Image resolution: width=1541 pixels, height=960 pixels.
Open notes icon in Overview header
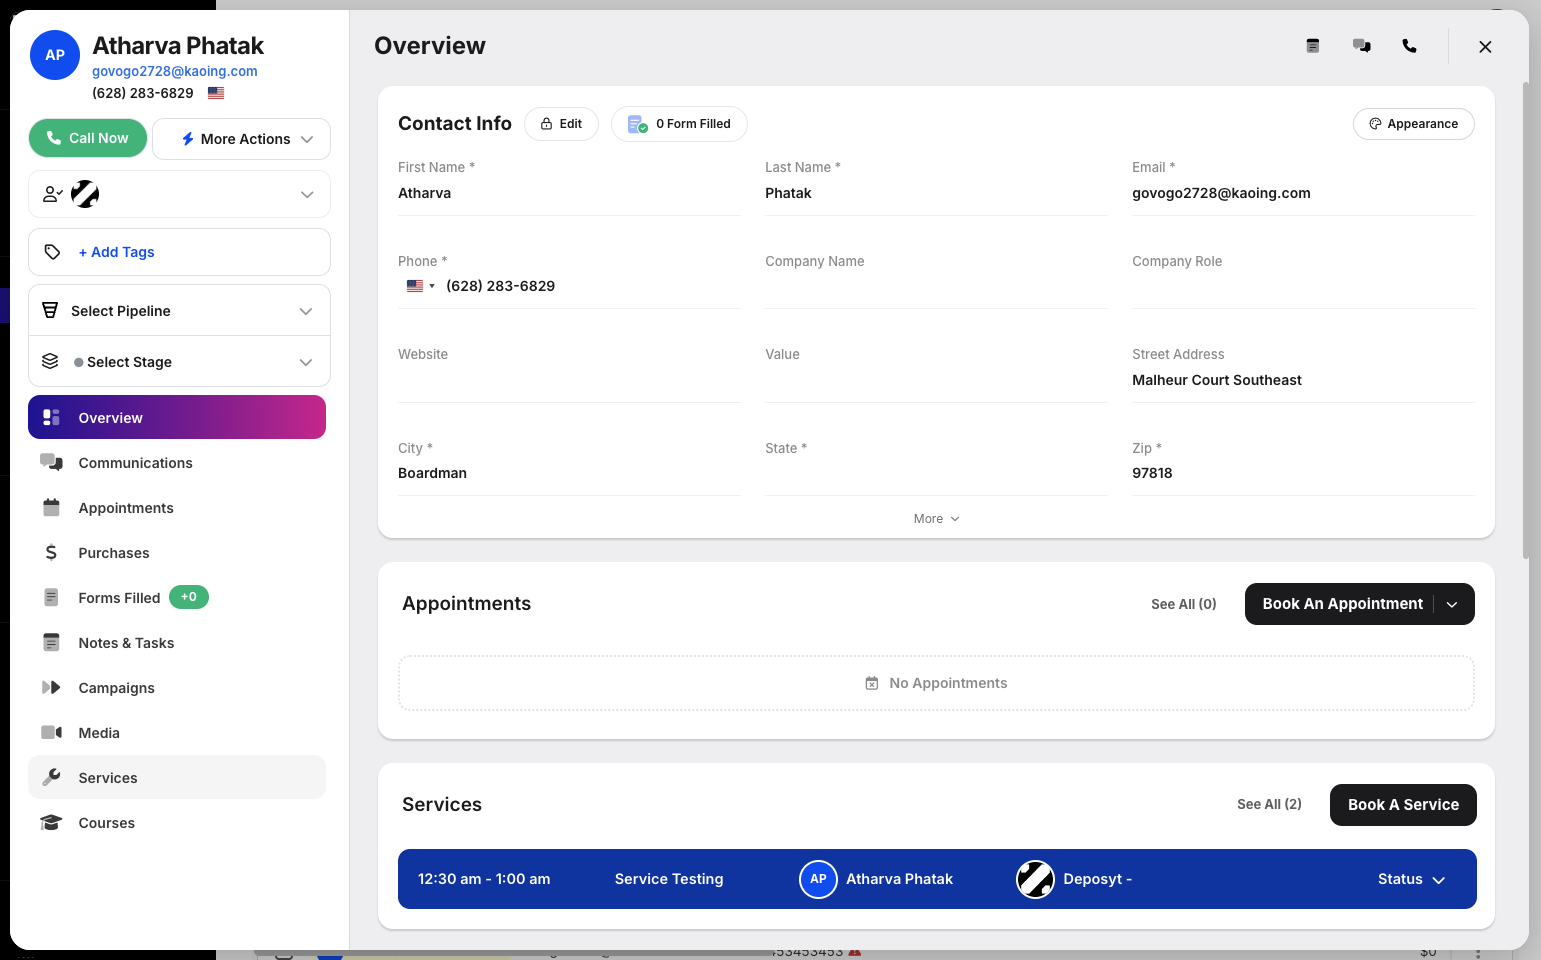(1313, 46)
